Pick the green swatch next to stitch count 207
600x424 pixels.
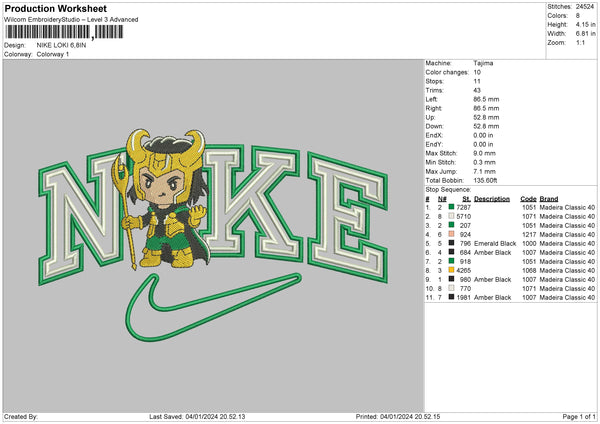[452, 225]
